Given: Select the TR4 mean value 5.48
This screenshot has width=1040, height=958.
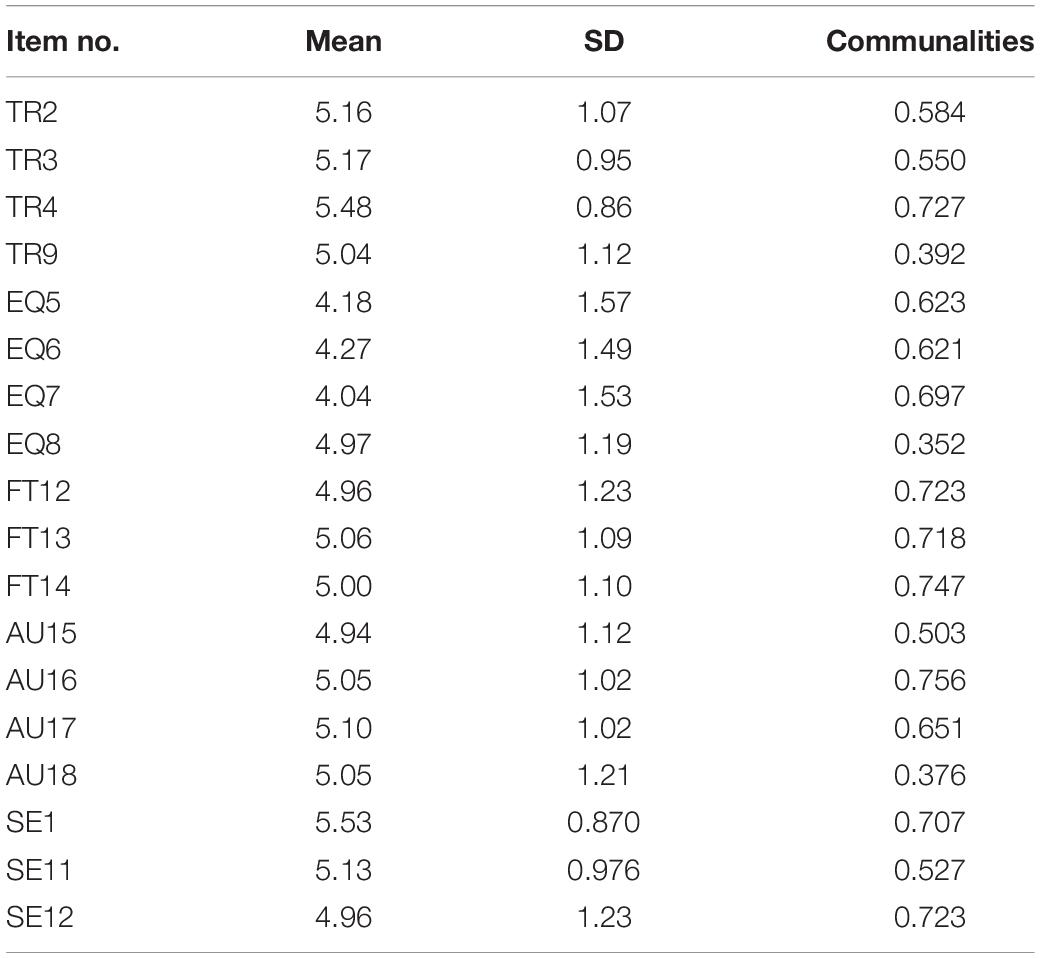Looking at the screenshot, I should (344, 207).
